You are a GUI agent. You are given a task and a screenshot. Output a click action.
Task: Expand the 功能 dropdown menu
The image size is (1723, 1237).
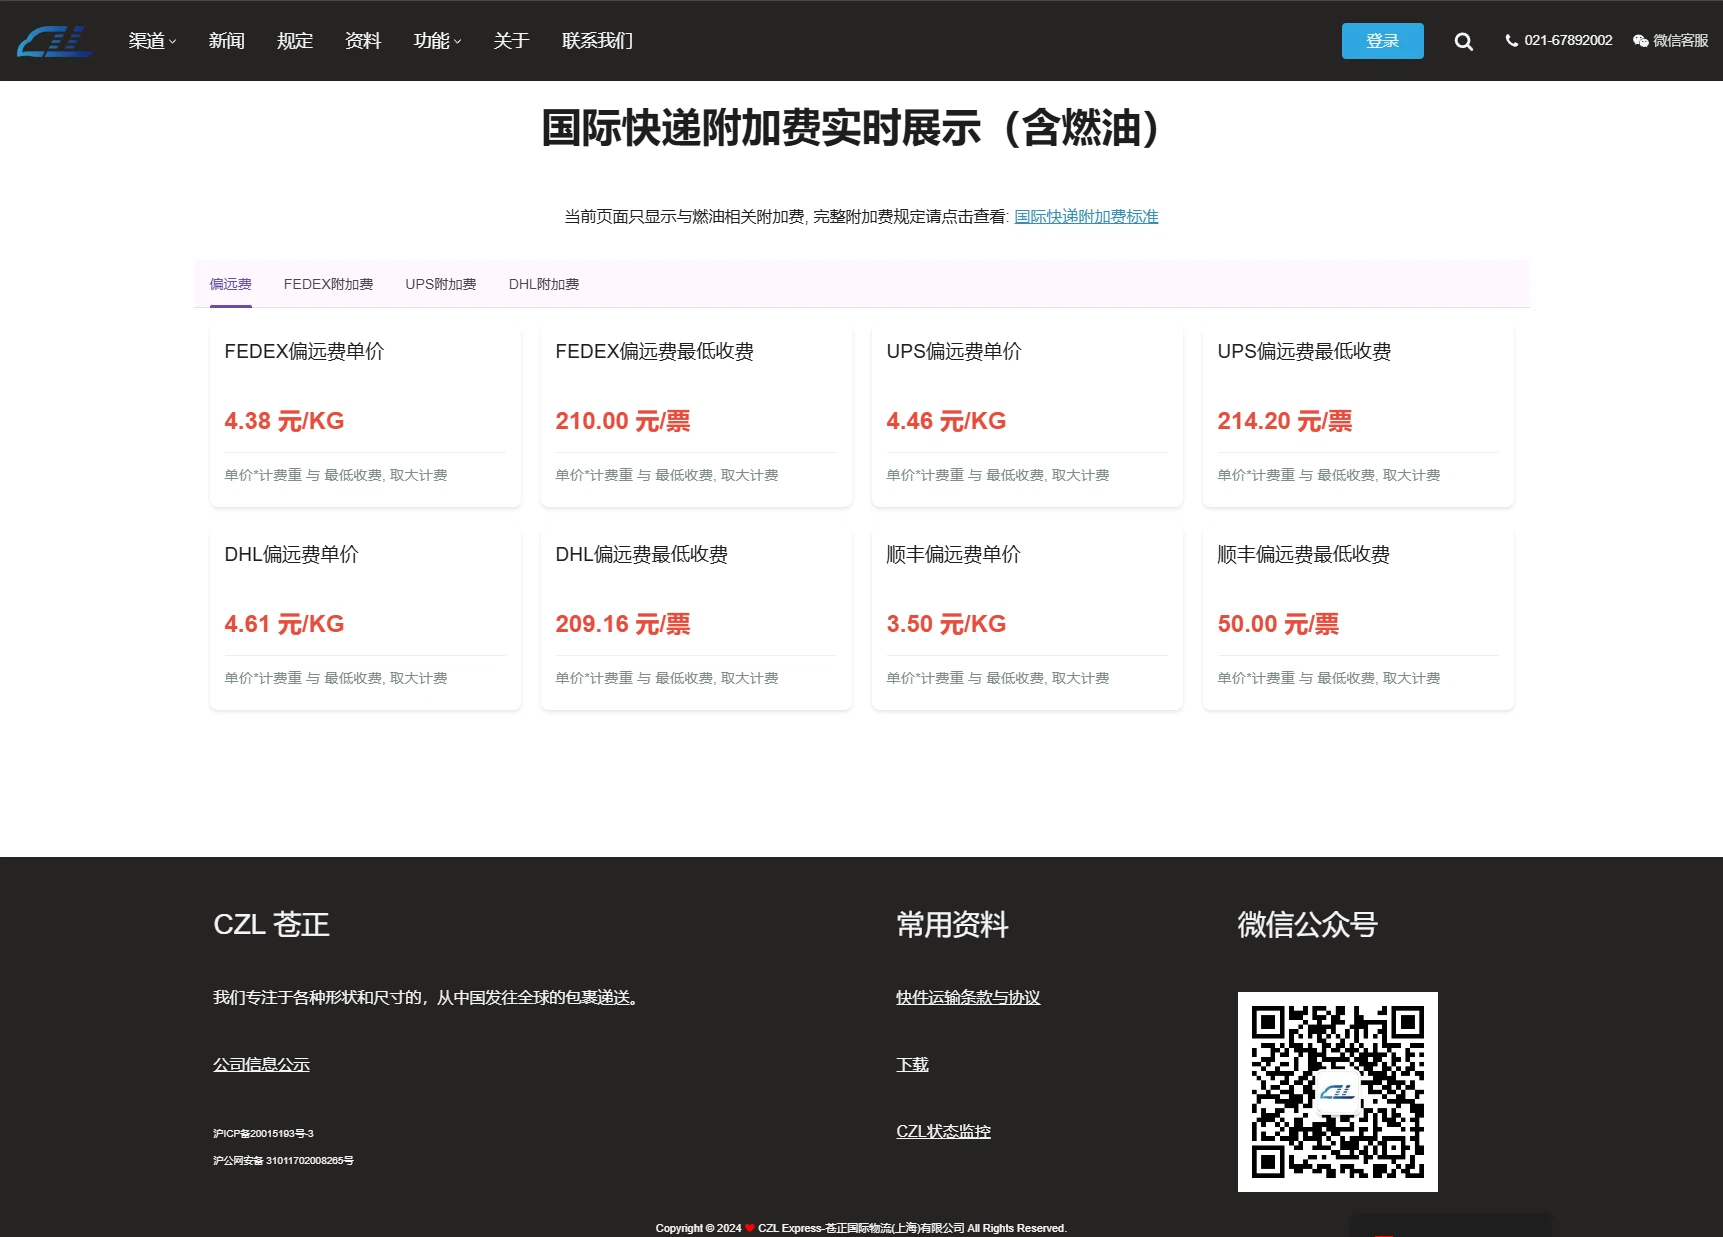(x=437, y=41)
